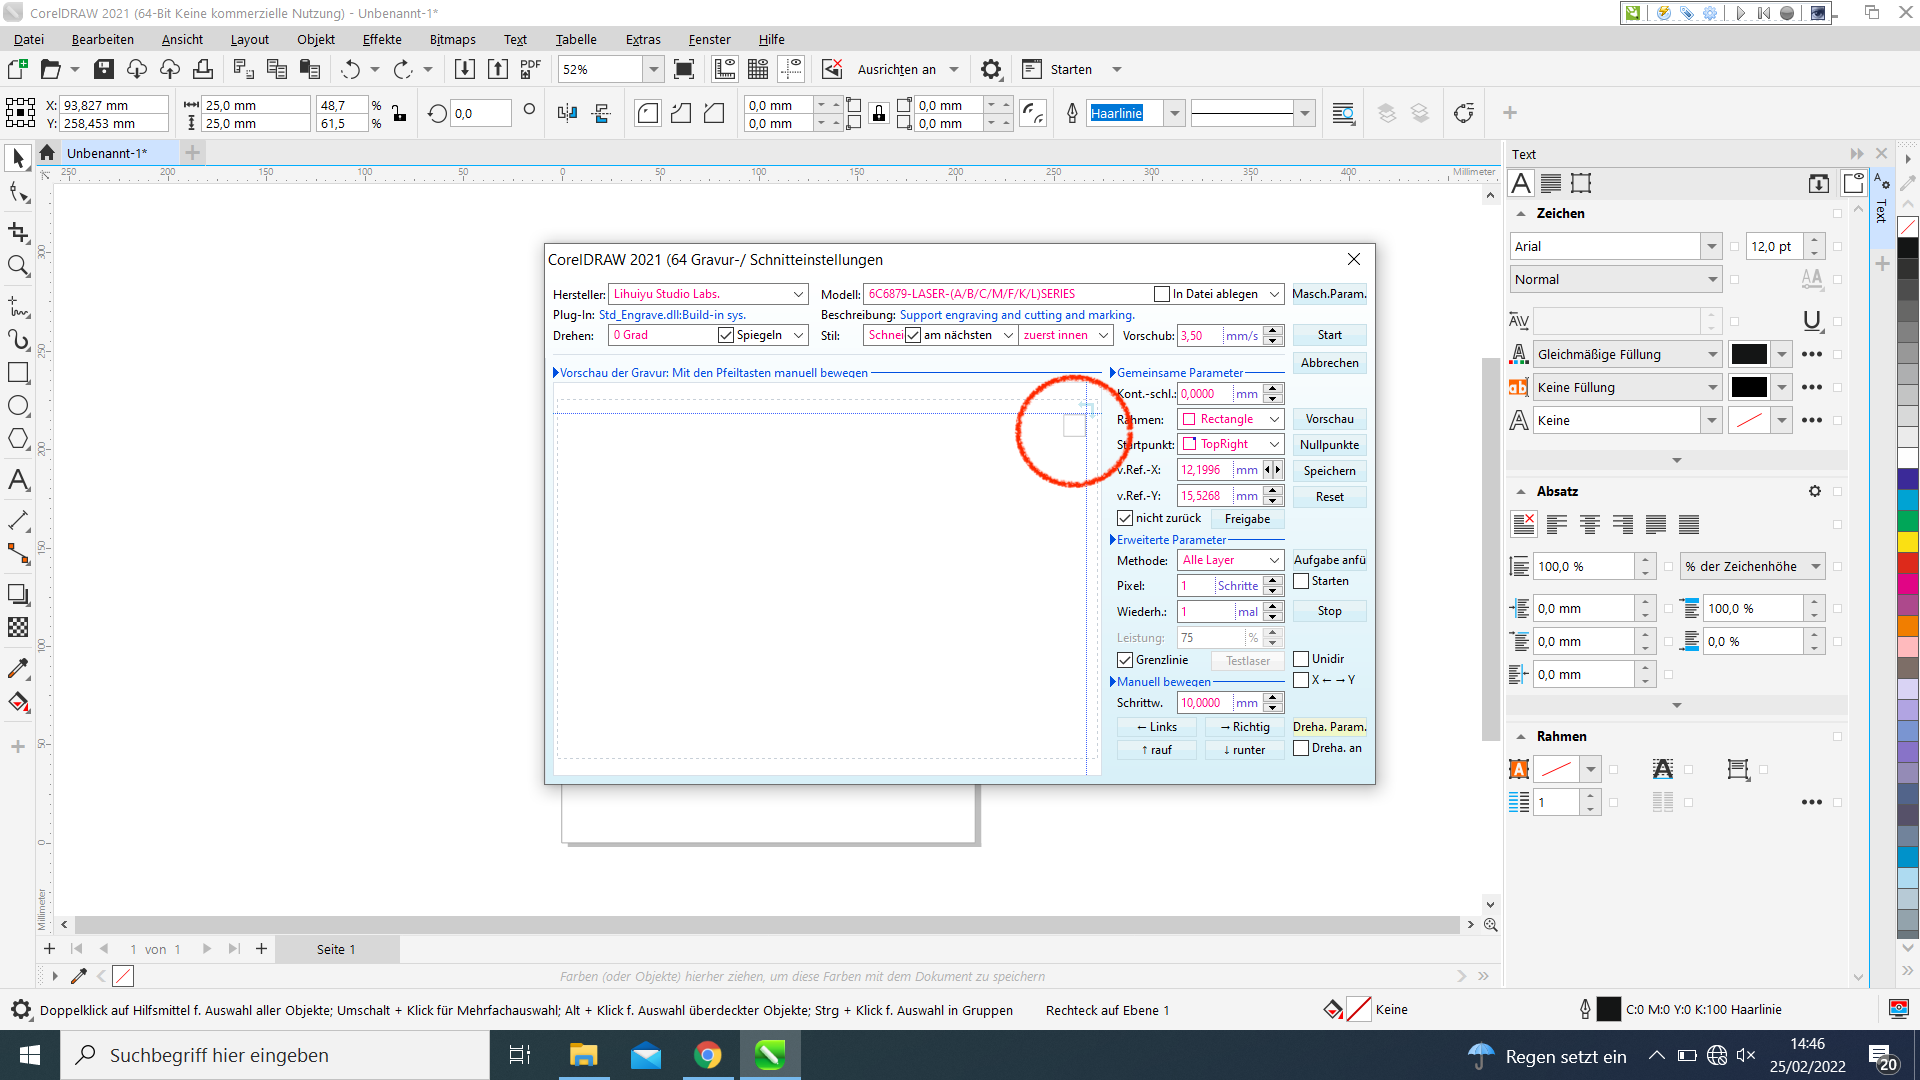Click the black text fill color swatch
1920x1080 pixels.
click(x=1749, y=354)
